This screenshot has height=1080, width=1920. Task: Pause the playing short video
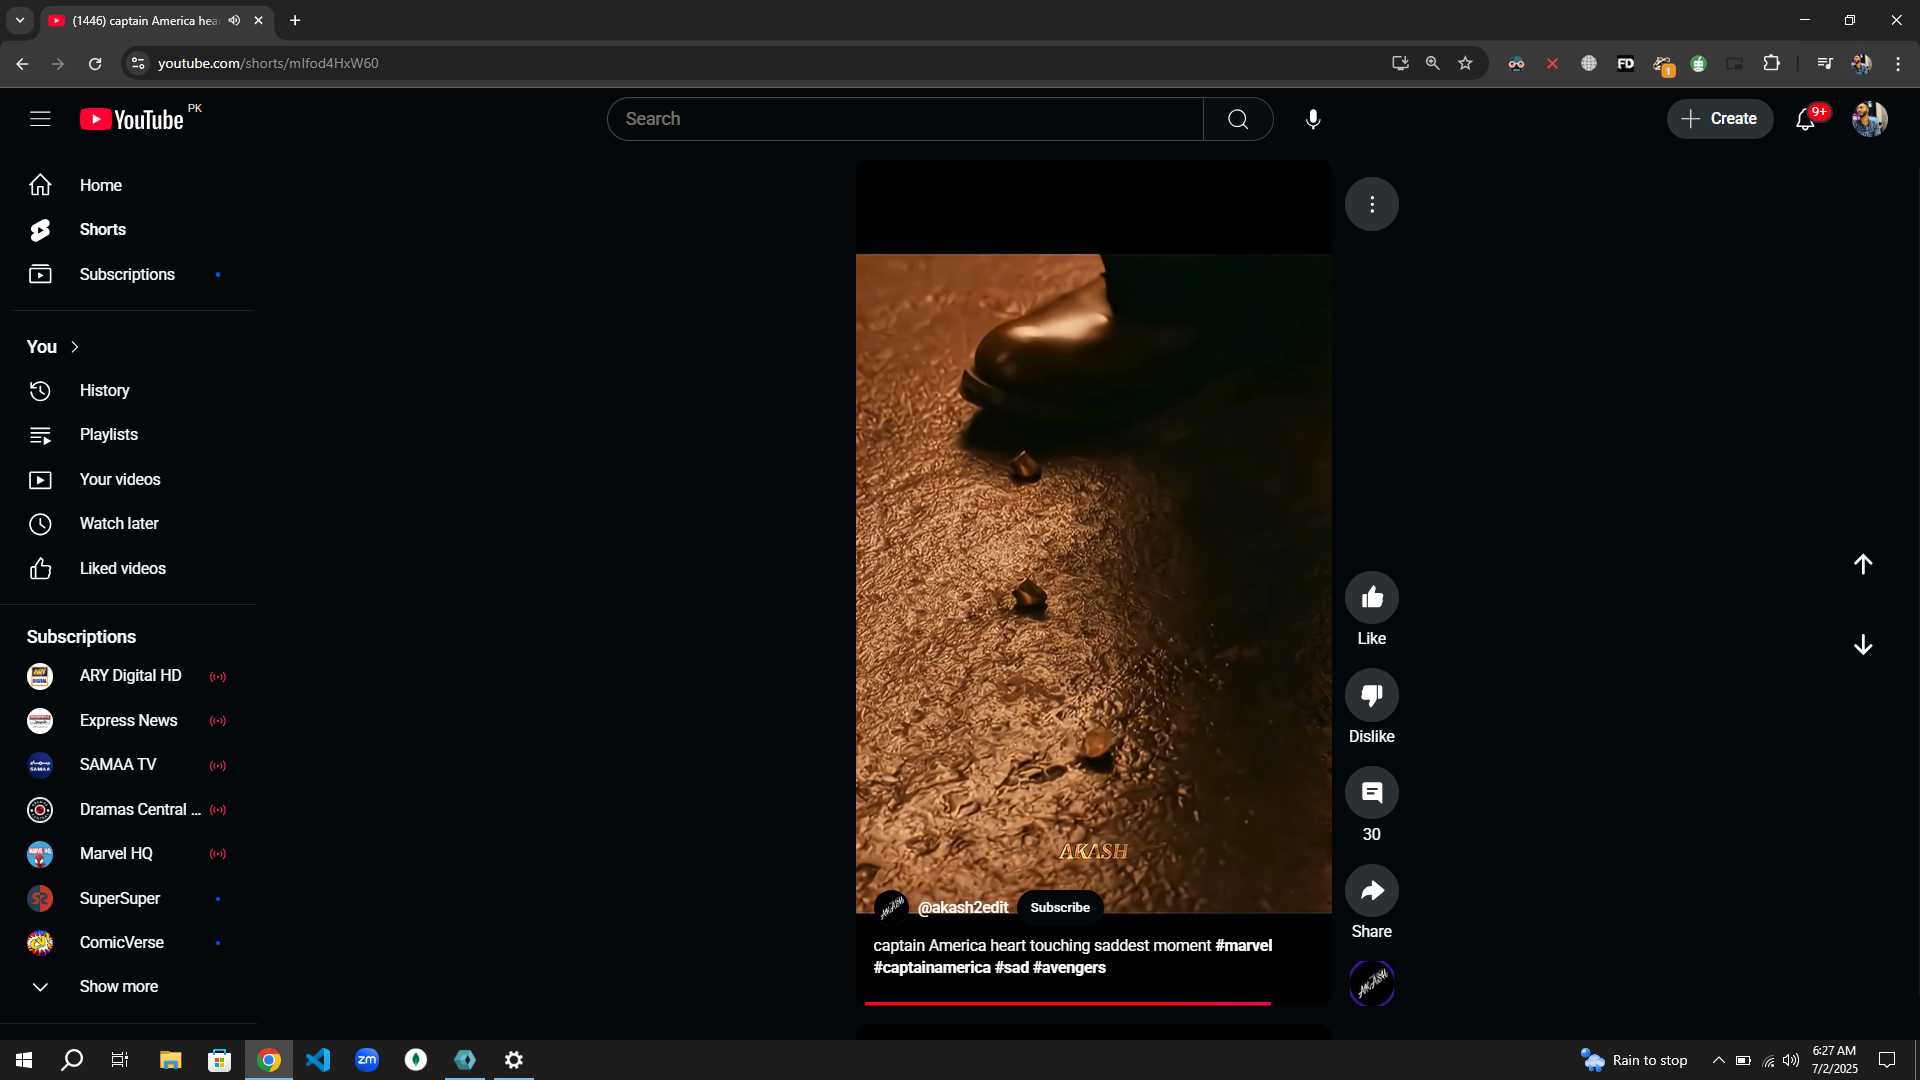[1094, 583]
